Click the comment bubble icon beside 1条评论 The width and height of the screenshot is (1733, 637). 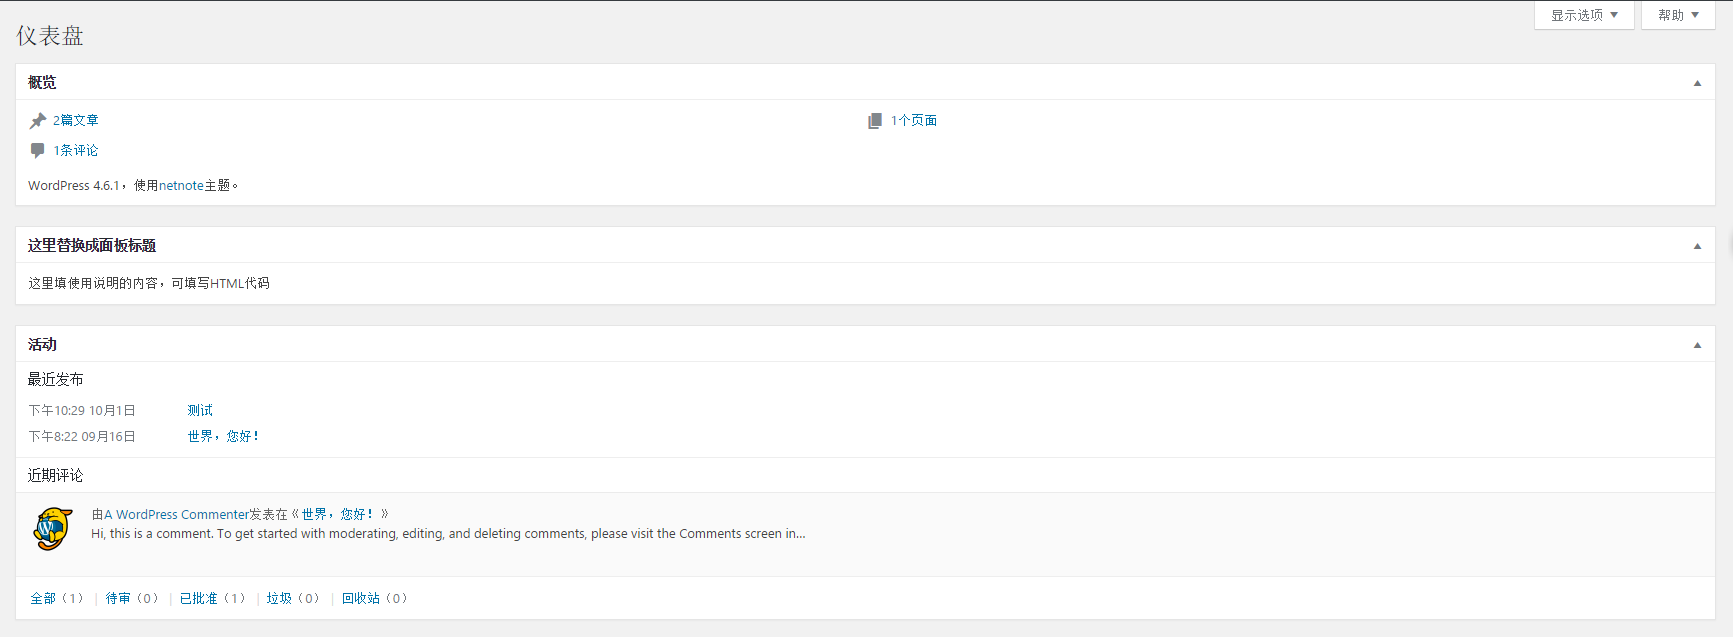38,150
